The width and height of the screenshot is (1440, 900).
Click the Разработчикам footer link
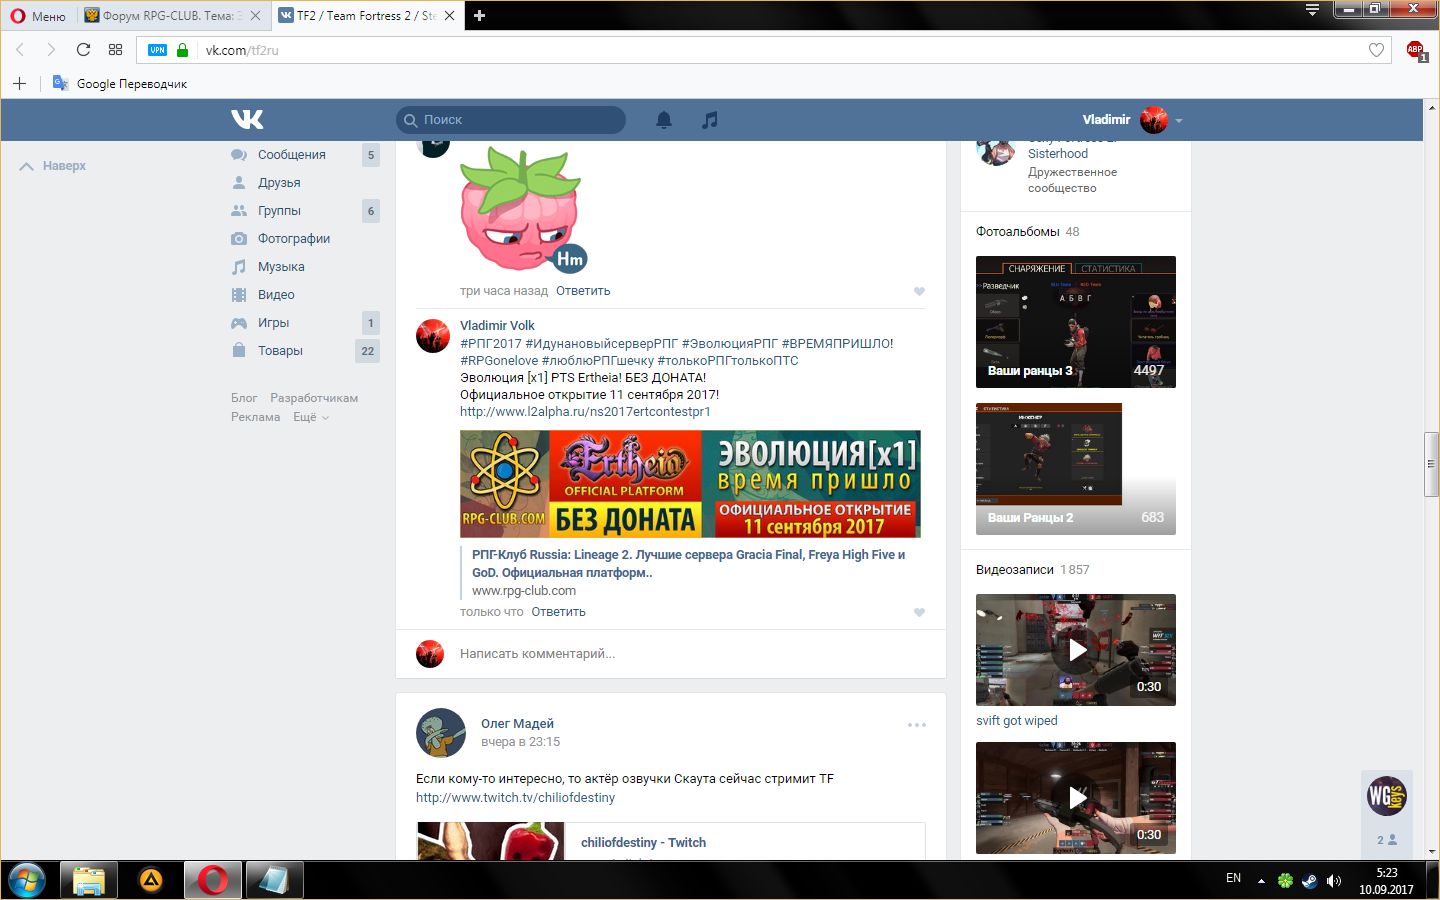[314, 398]
